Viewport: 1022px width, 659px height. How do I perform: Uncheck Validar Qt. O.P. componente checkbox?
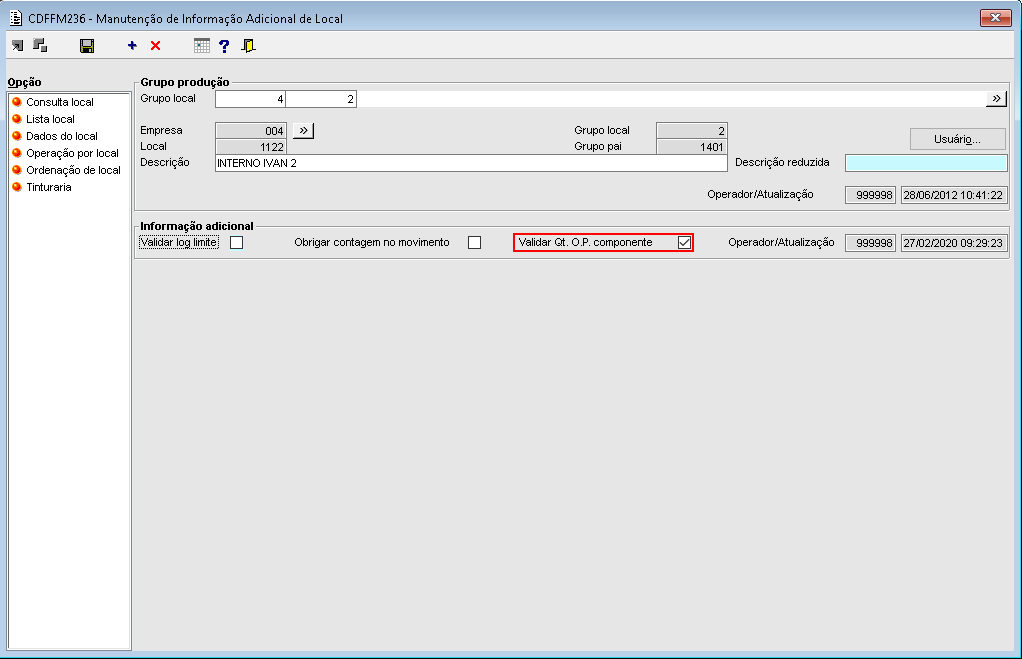click(x=684, y=242)
